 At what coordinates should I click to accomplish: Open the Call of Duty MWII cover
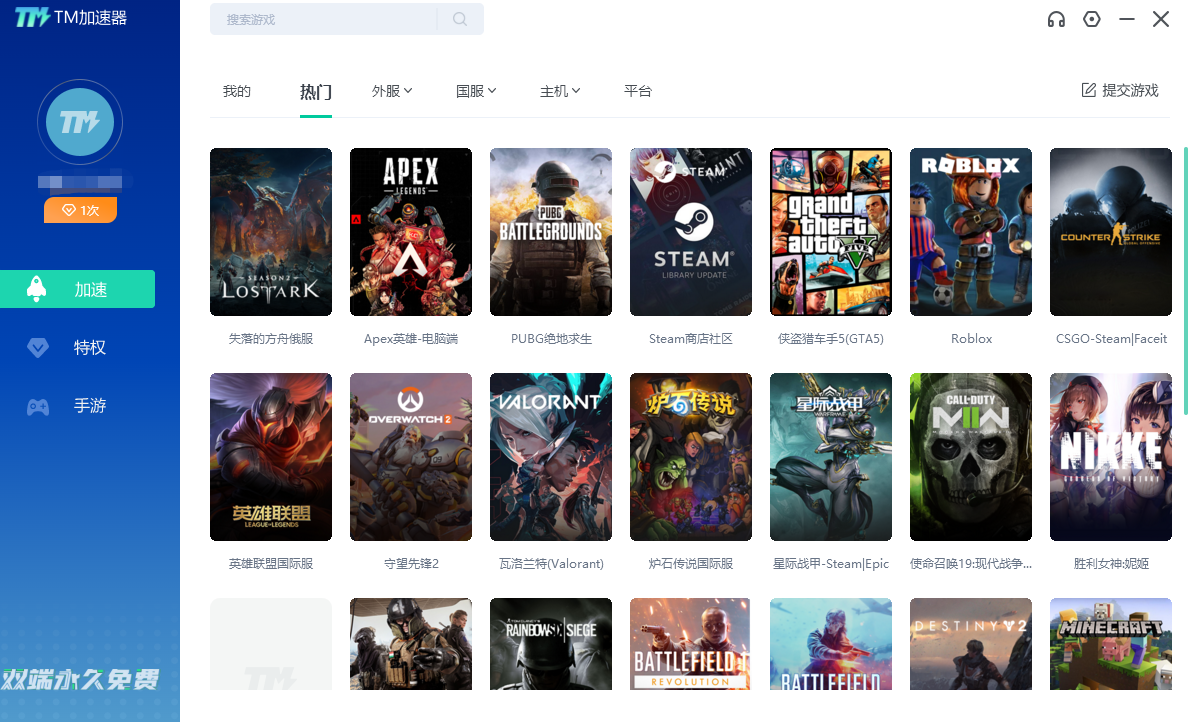point(971,457)
